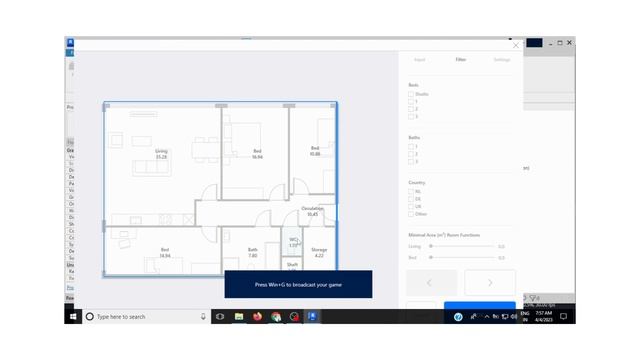The width and height of the screenshot is (640, 360).
Task: Close the floor plan dialog with the X
Action: click(x=516, y=45)
